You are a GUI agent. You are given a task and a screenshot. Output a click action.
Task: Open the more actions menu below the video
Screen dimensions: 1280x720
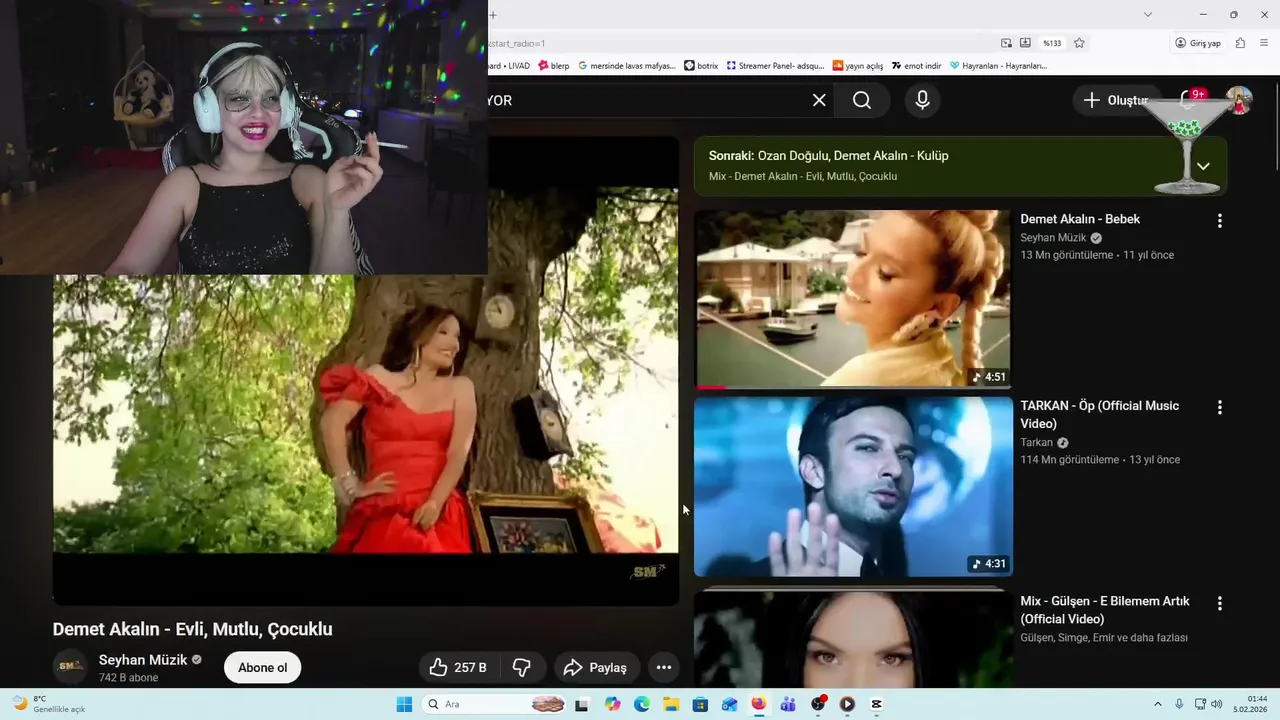click(x=663, y=667)
